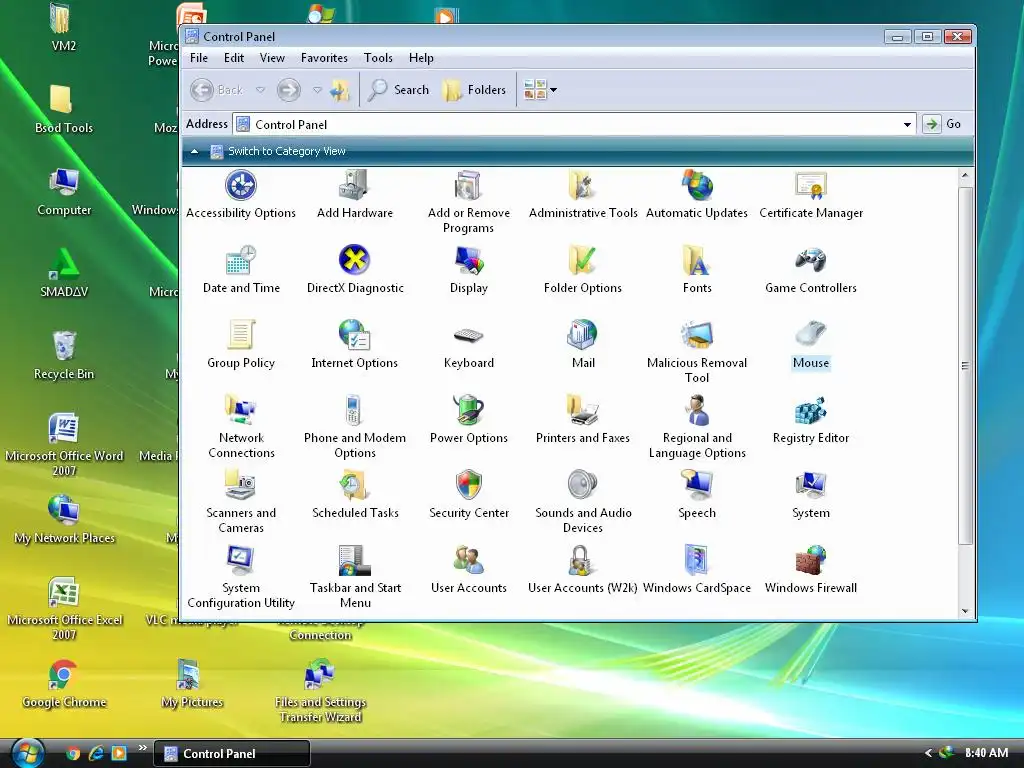This screenshot has width=1024, height=768.
Task: Show hidden system tray icons
Action: [x=928, y=753]
